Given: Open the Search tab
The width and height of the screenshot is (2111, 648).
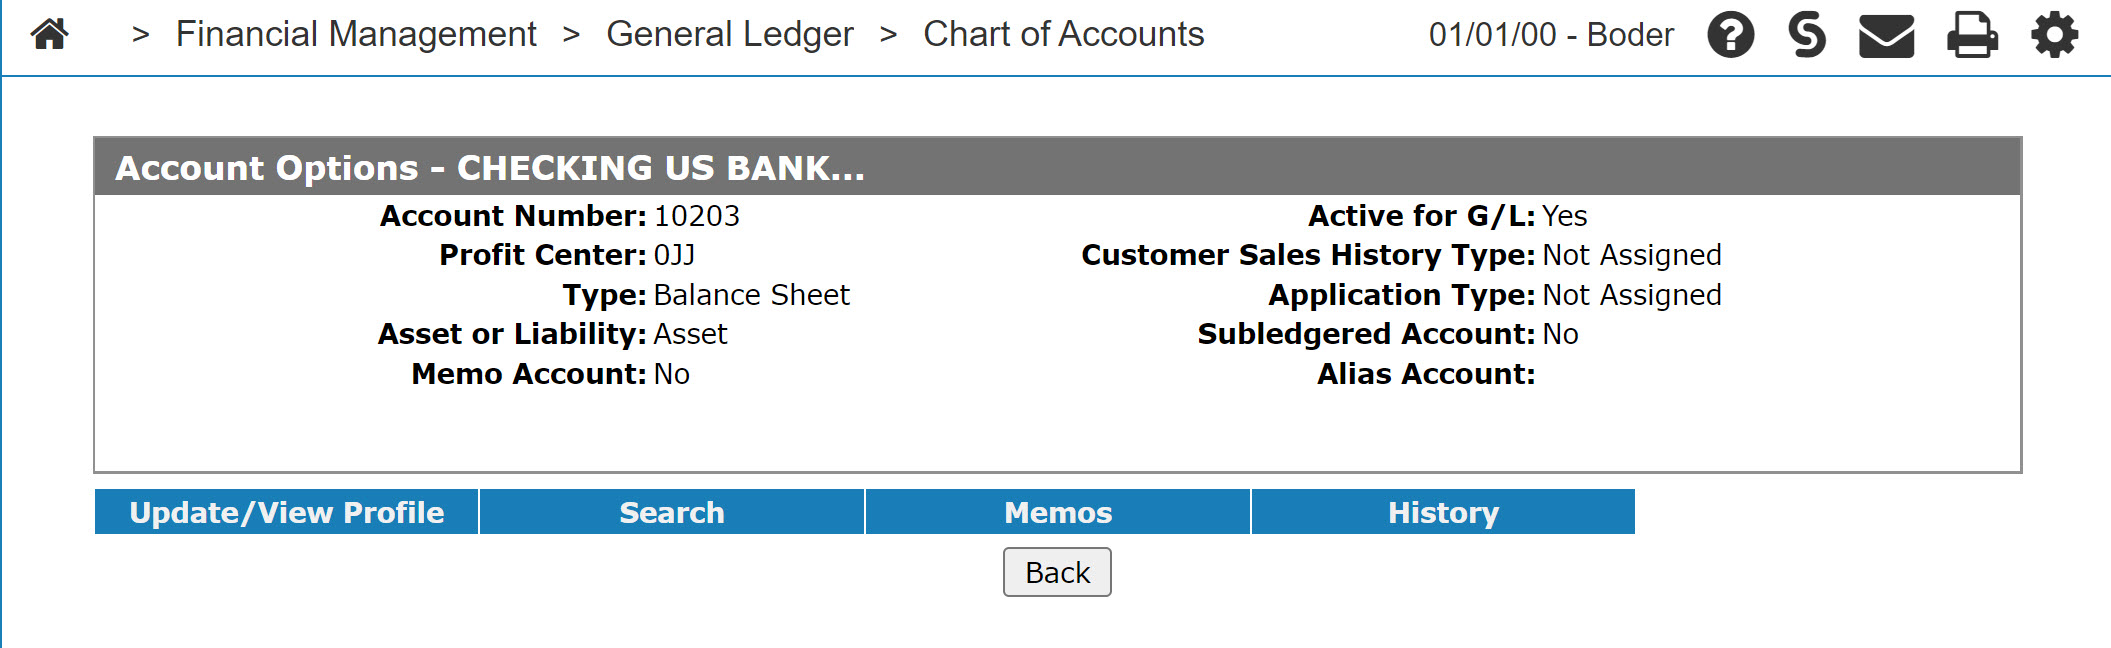Looking at the screenshot, I should [672, 512].
